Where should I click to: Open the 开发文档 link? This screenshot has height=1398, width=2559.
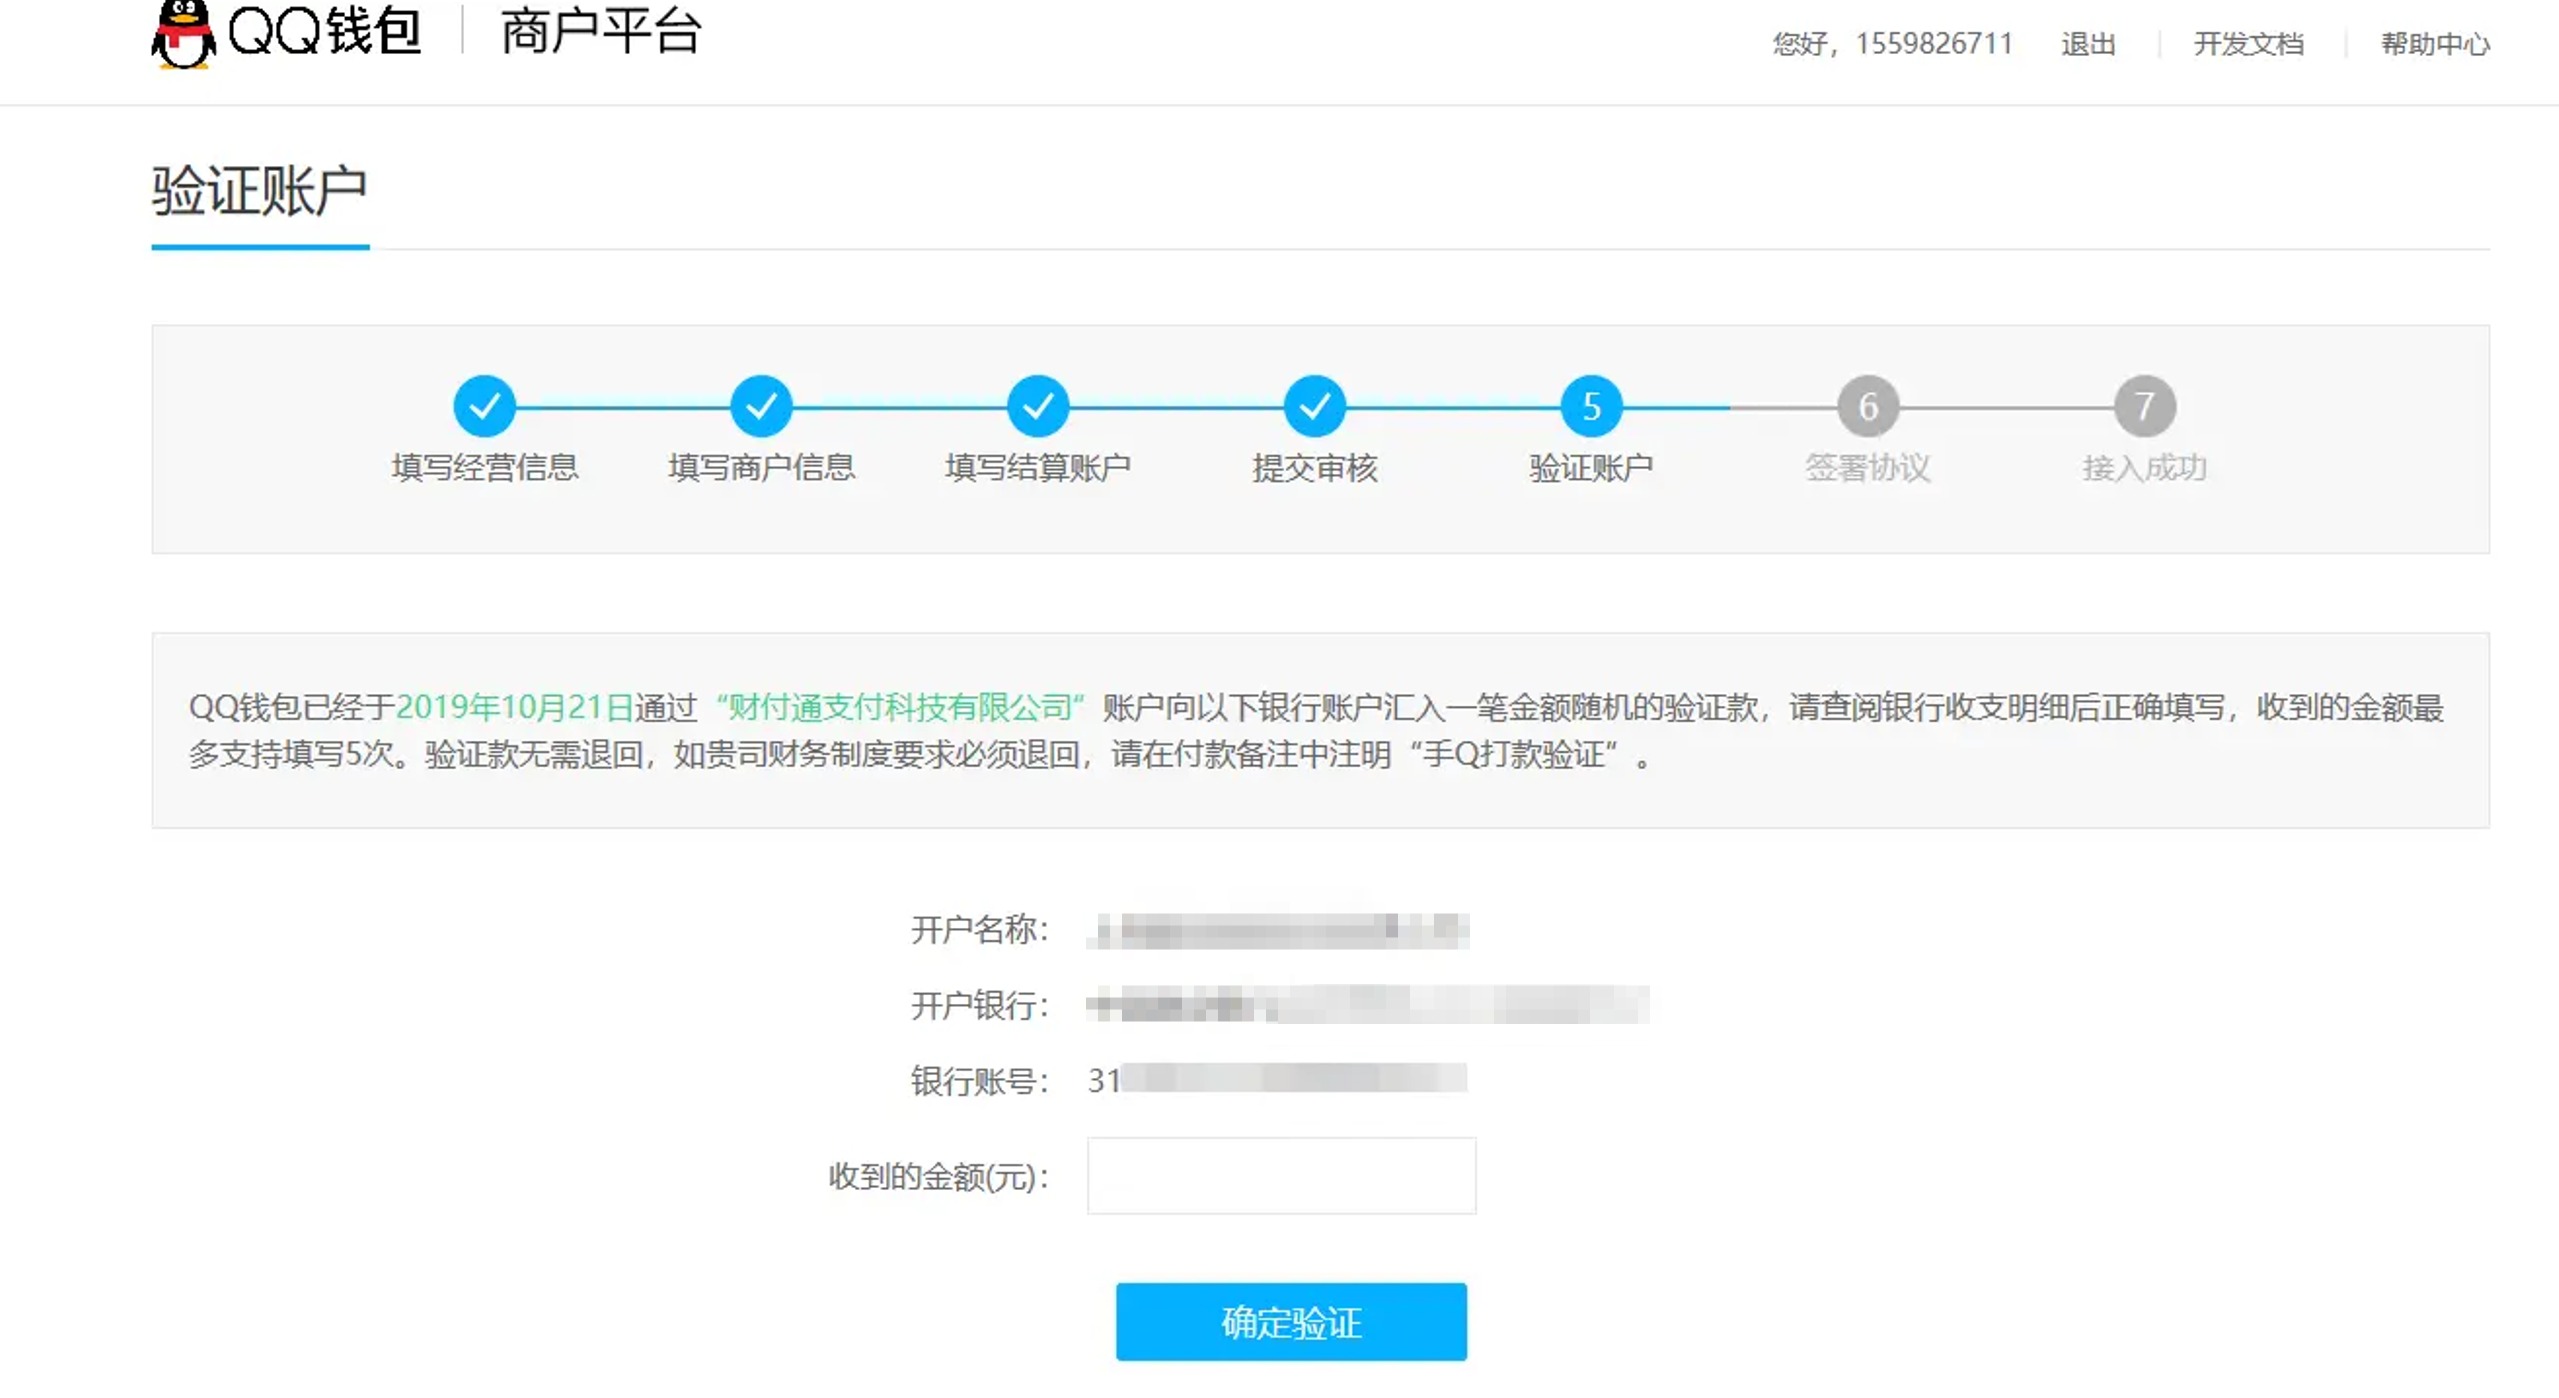2248,44
